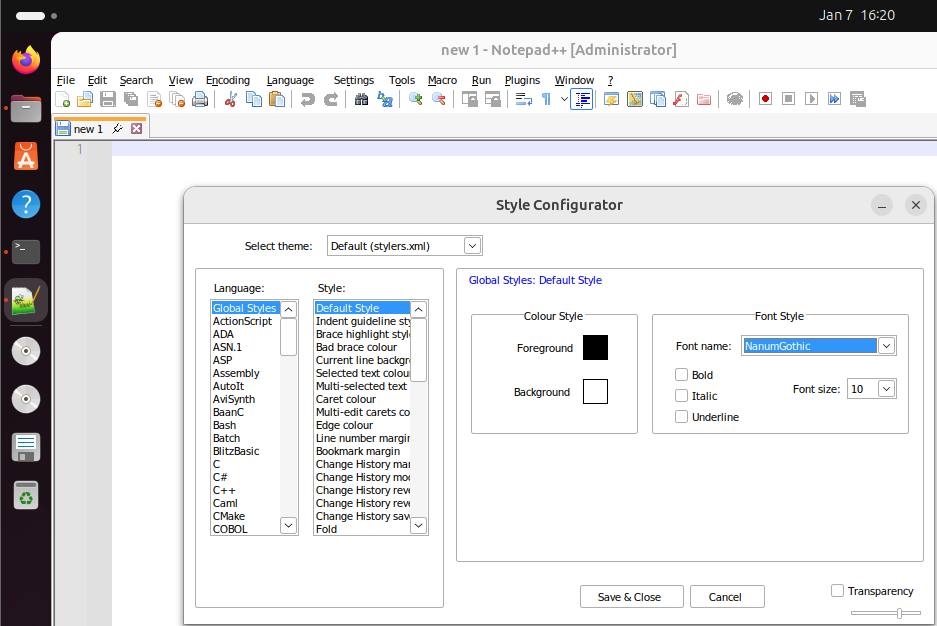Click Language list scroll-down arrow

pos(289,526)
